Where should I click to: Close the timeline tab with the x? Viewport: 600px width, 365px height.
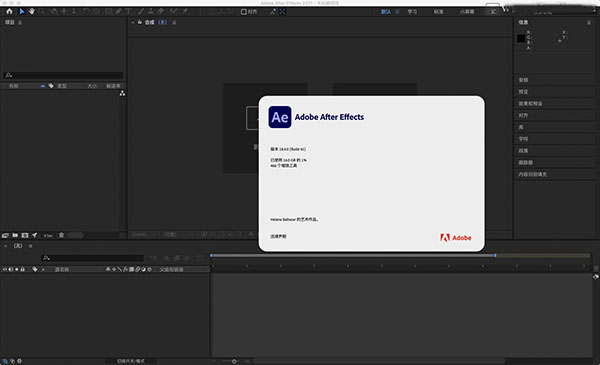pos(6,246)
